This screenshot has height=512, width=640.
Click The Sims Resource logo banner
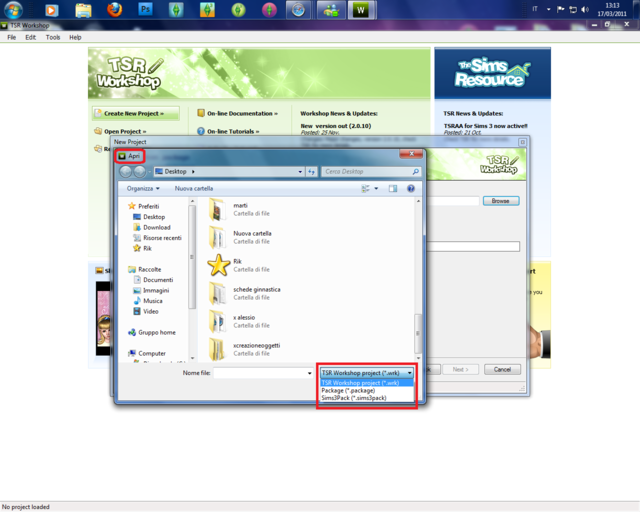(492, 73)
